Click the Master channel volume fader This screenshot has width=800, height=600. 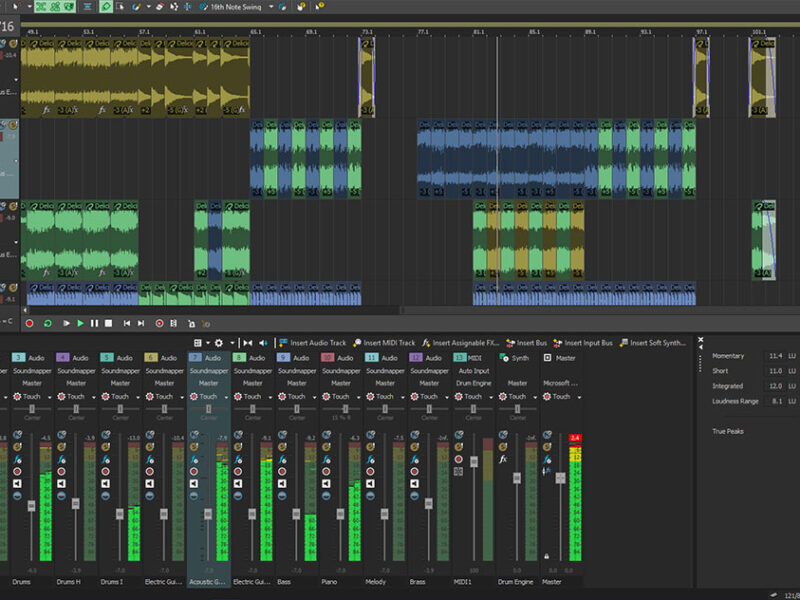tap(560, 478)
